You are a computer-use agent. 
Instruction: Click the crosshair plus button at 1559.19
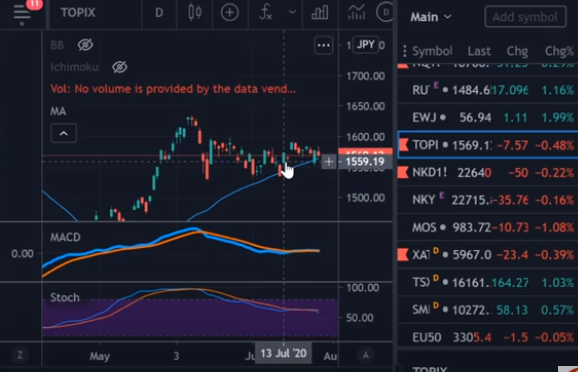[x=329, y=161]
